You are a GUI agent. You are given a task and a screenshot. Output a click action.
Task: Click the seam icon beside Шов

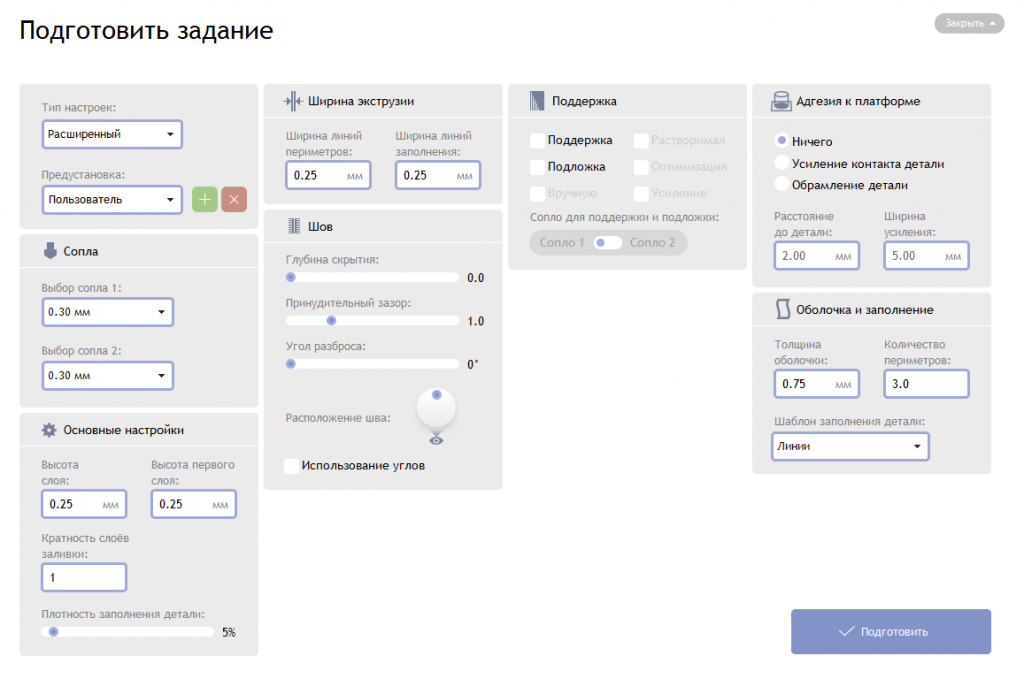pos(293,226)
